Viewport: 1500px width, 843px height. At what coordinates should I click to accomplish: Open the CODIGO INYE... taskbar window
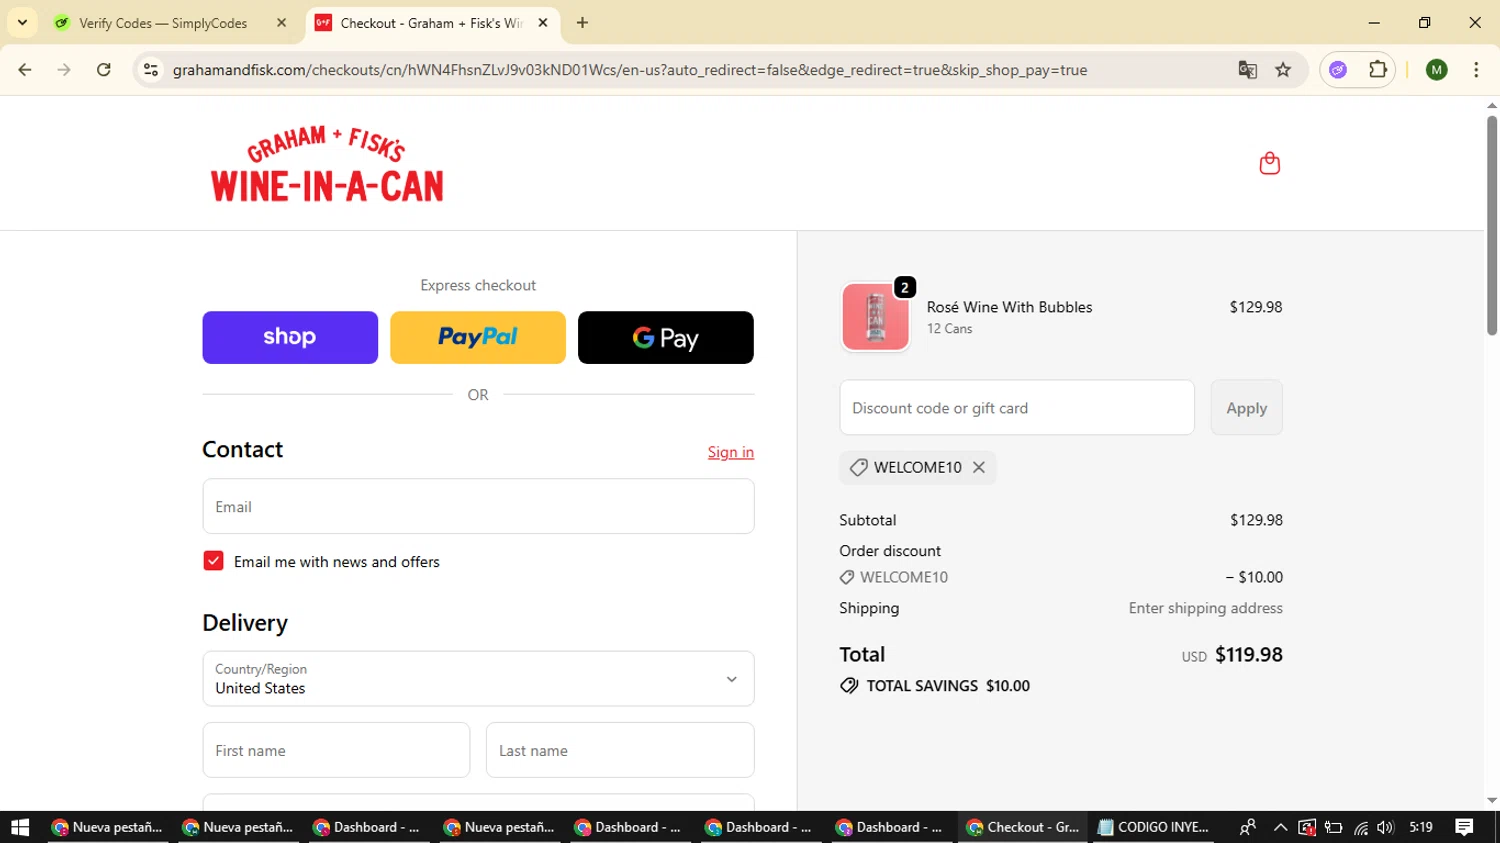[1153, 827]
